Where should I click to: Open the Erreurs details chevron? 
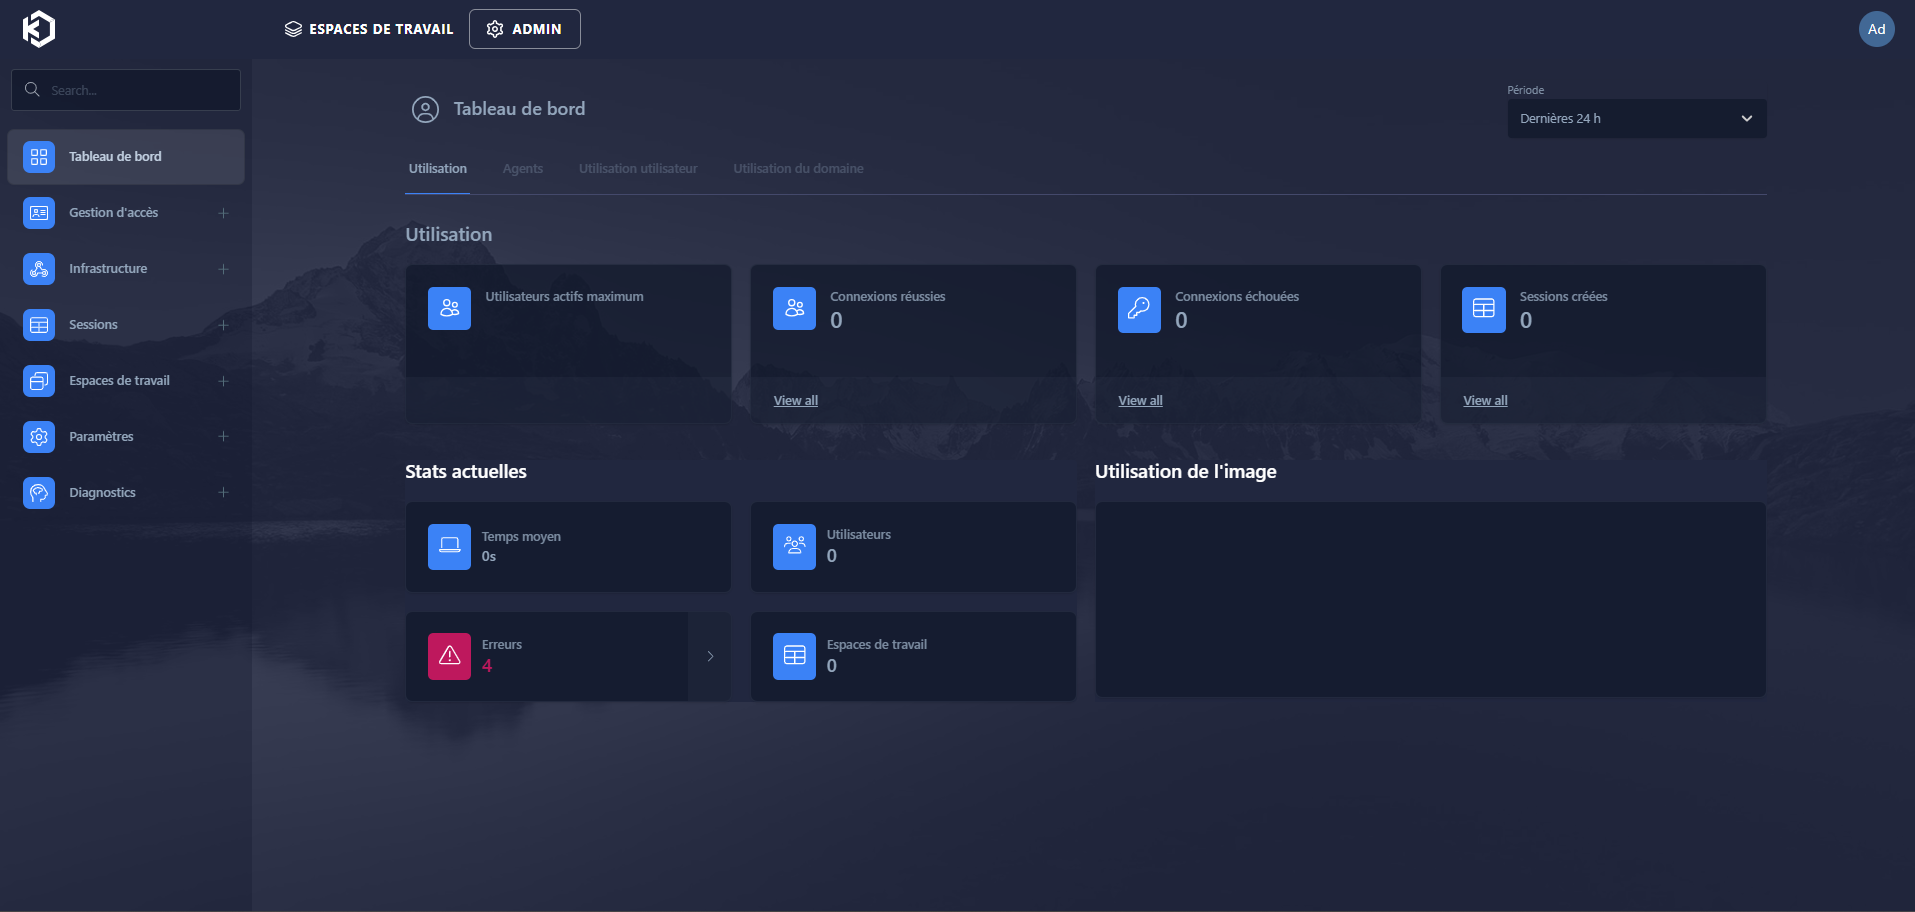click(x=710, y=656)
